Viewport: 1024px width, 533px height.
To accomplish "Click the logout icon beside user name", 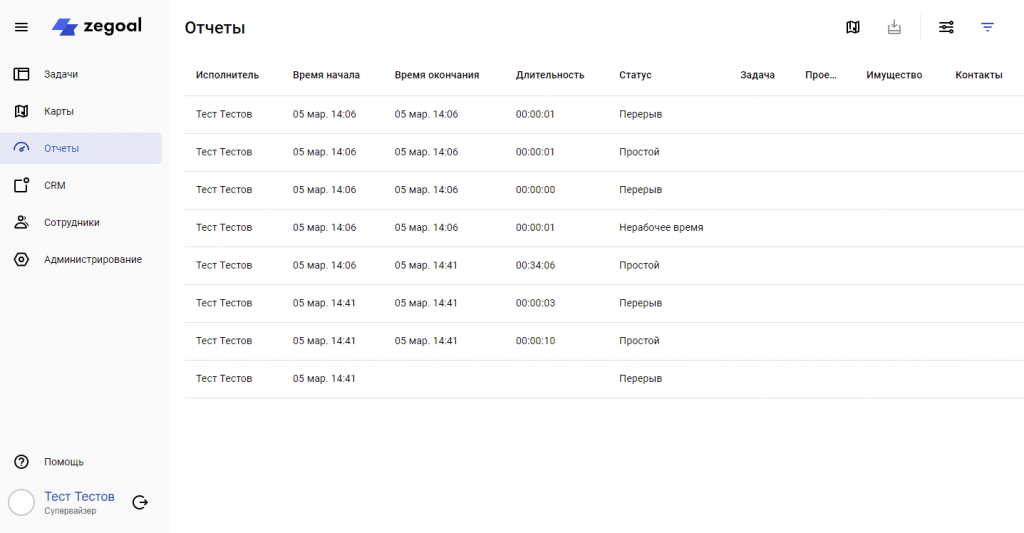I will (x=140, y=502).
